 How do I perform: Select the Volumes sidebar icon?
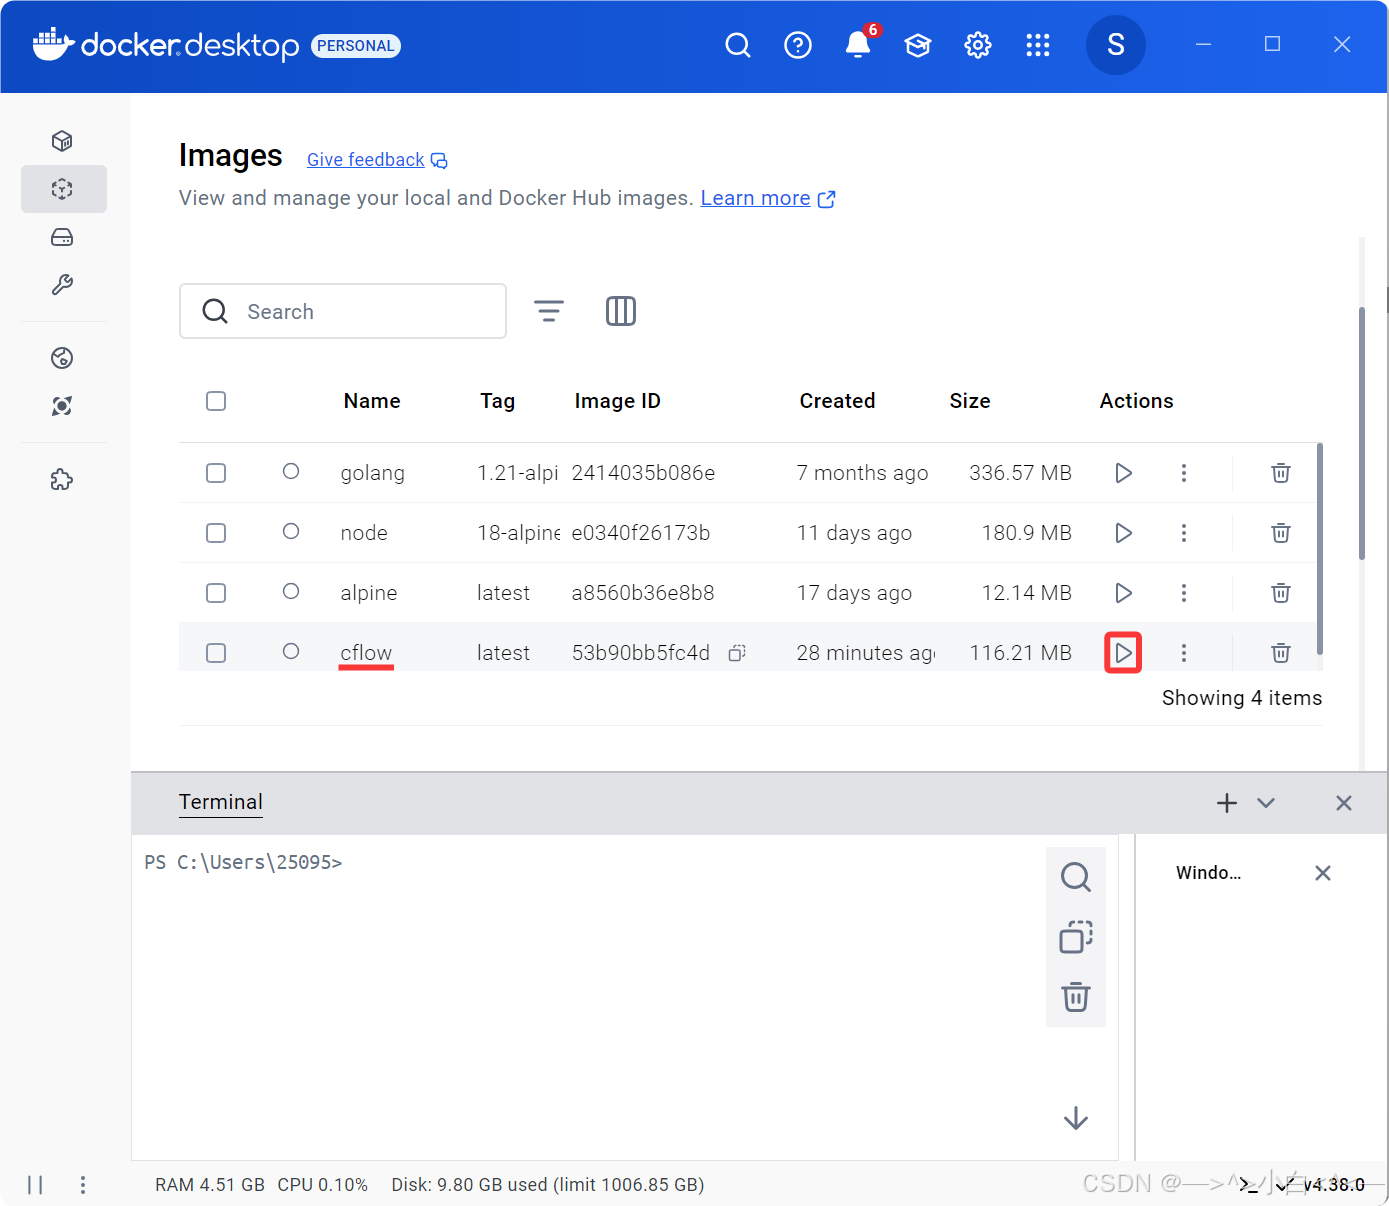tap(62, 237)
